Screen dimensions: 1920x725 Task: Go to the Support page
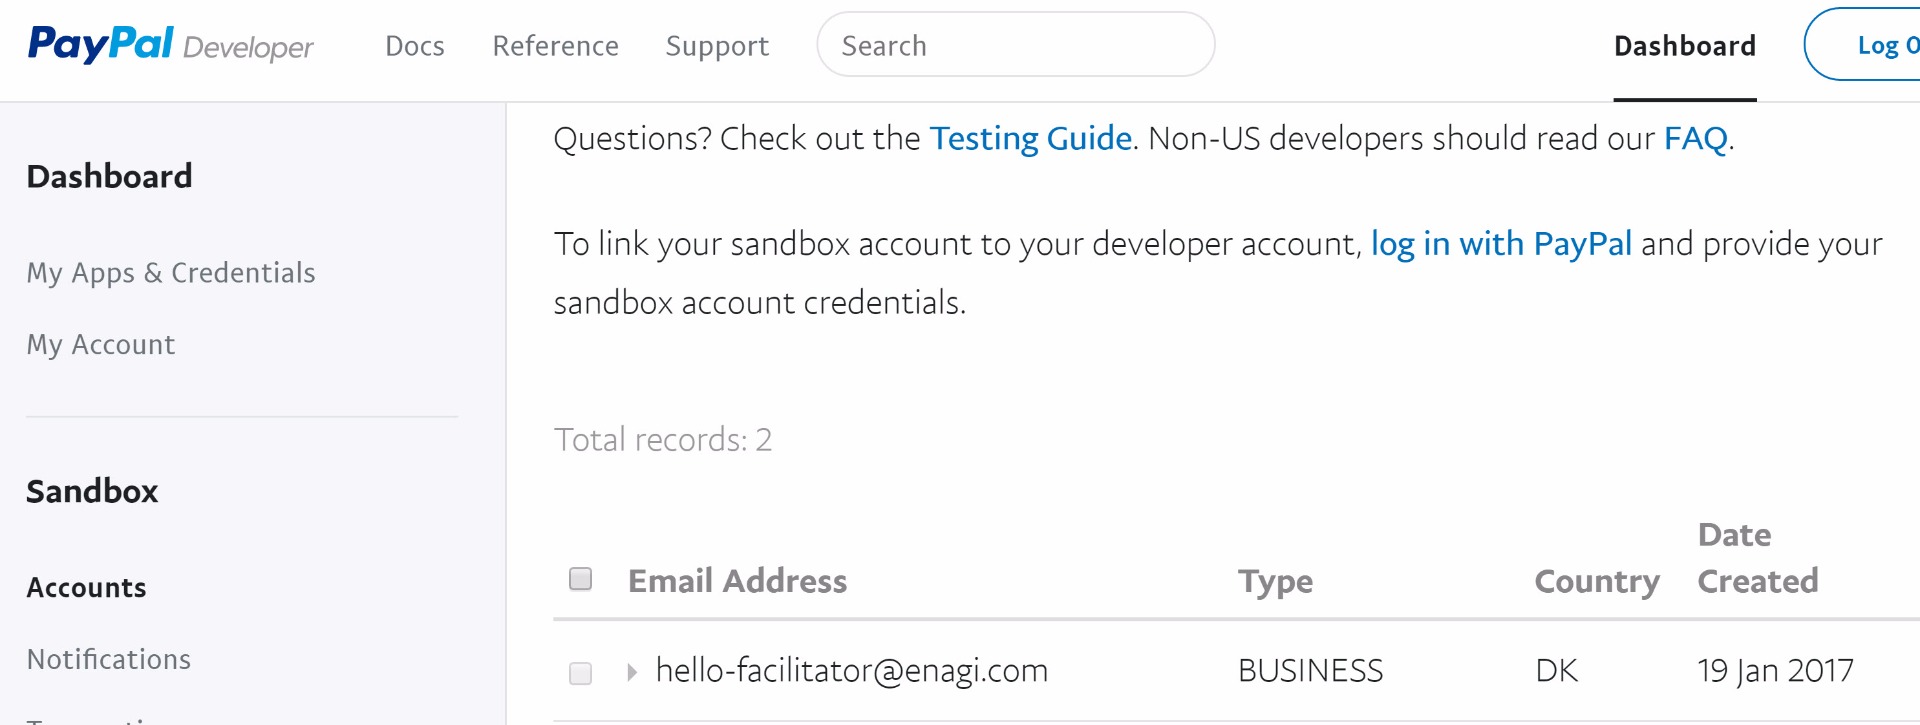point(717,46)
